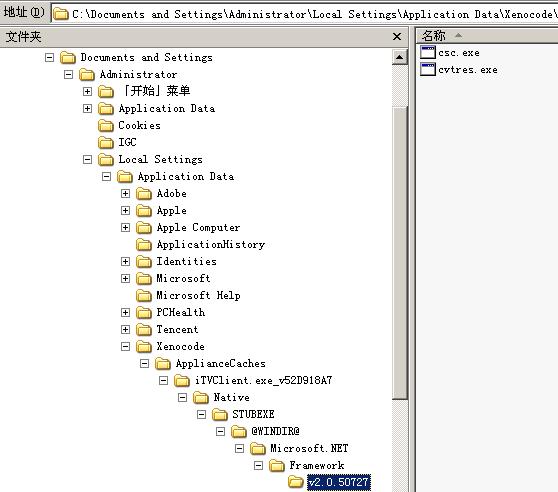Viewport: 558px width, 492px height.
Task: Select the 「开始」菜单 folder label
Action: click(x=156, y=91)
